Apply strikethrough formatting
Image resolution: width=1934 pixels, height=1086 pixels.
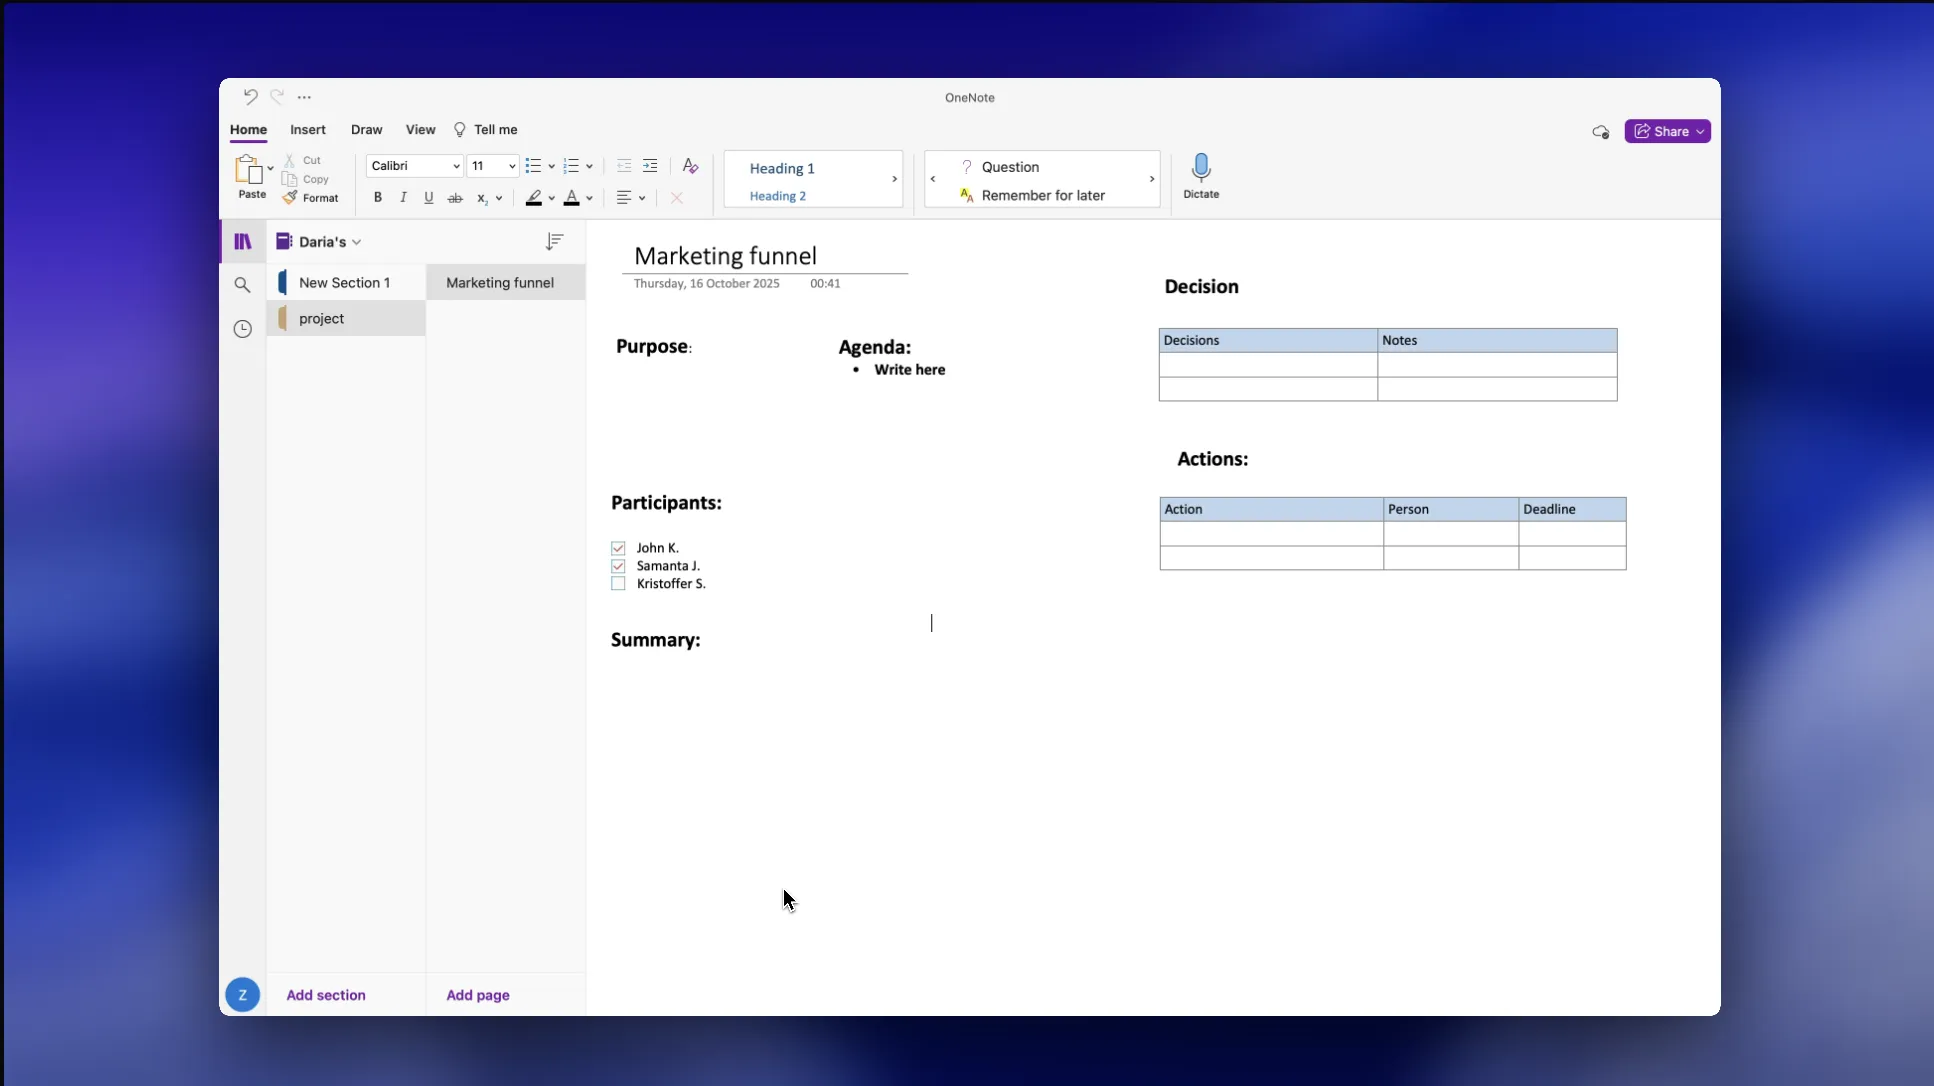pos(455,196)
